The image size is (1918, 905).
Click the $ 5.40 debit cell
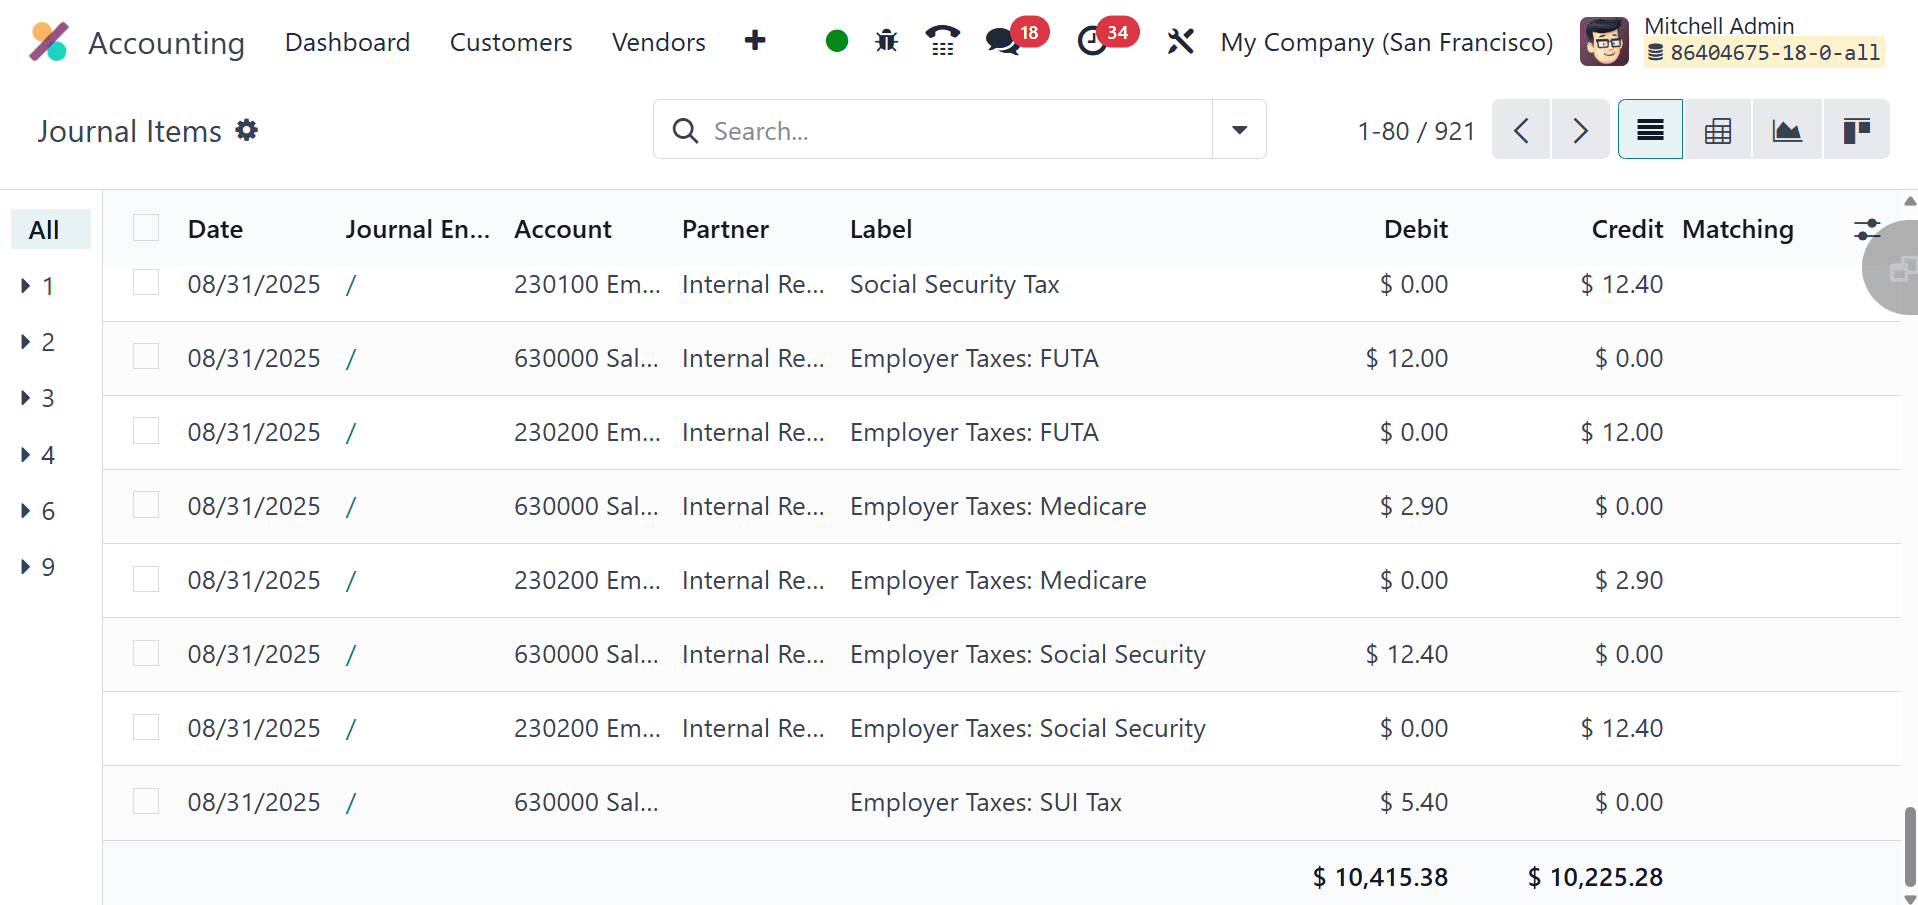click(1414, 802)
